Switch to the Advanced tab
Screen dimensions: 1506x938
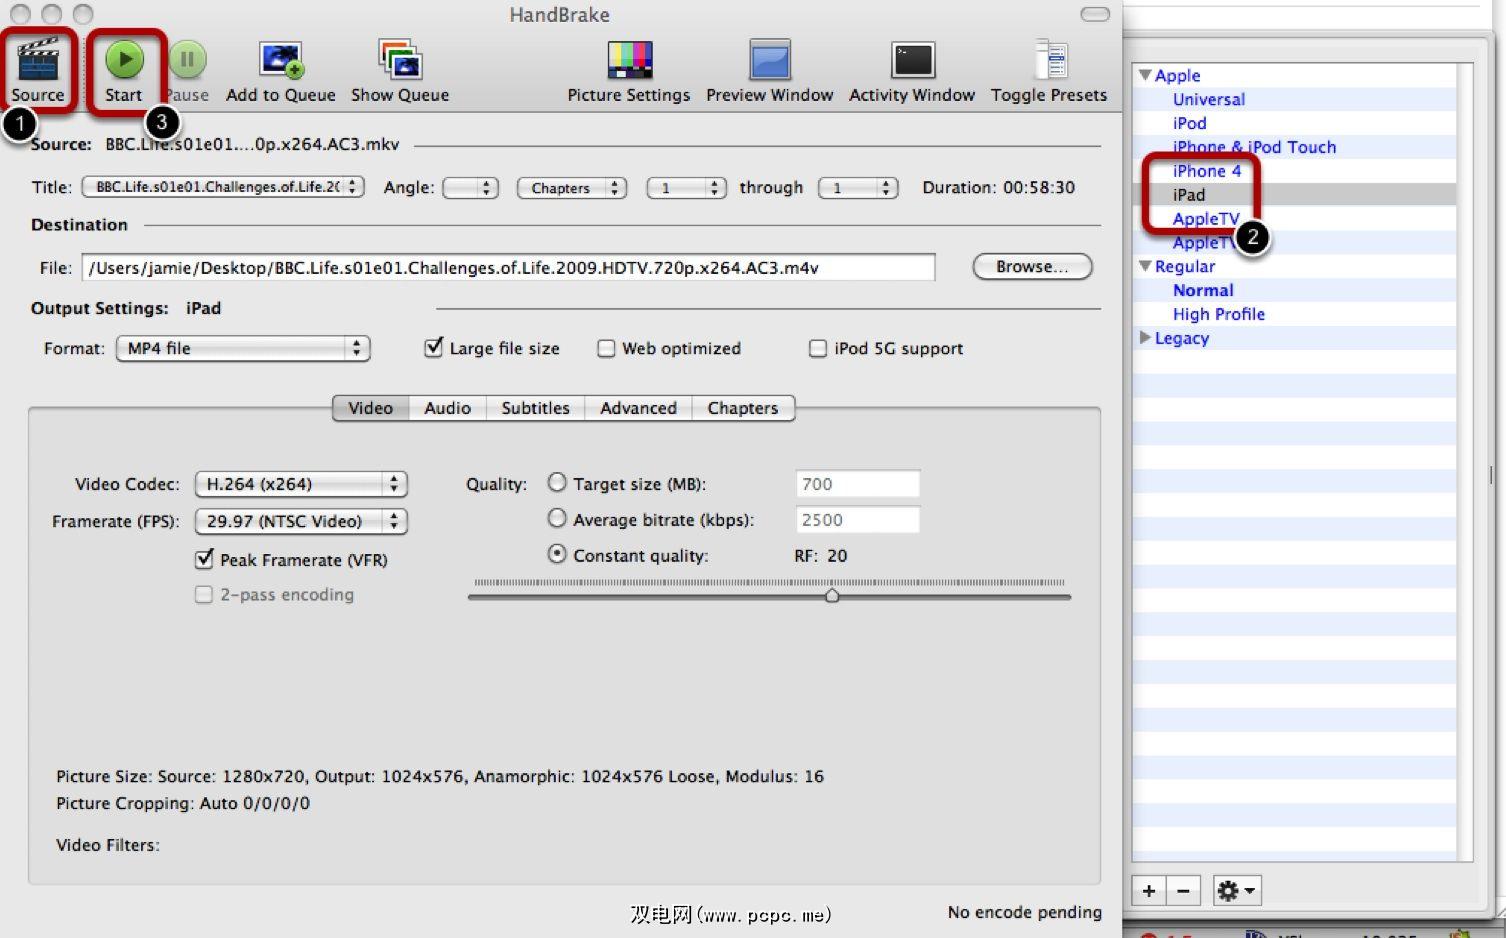[638, 408]
